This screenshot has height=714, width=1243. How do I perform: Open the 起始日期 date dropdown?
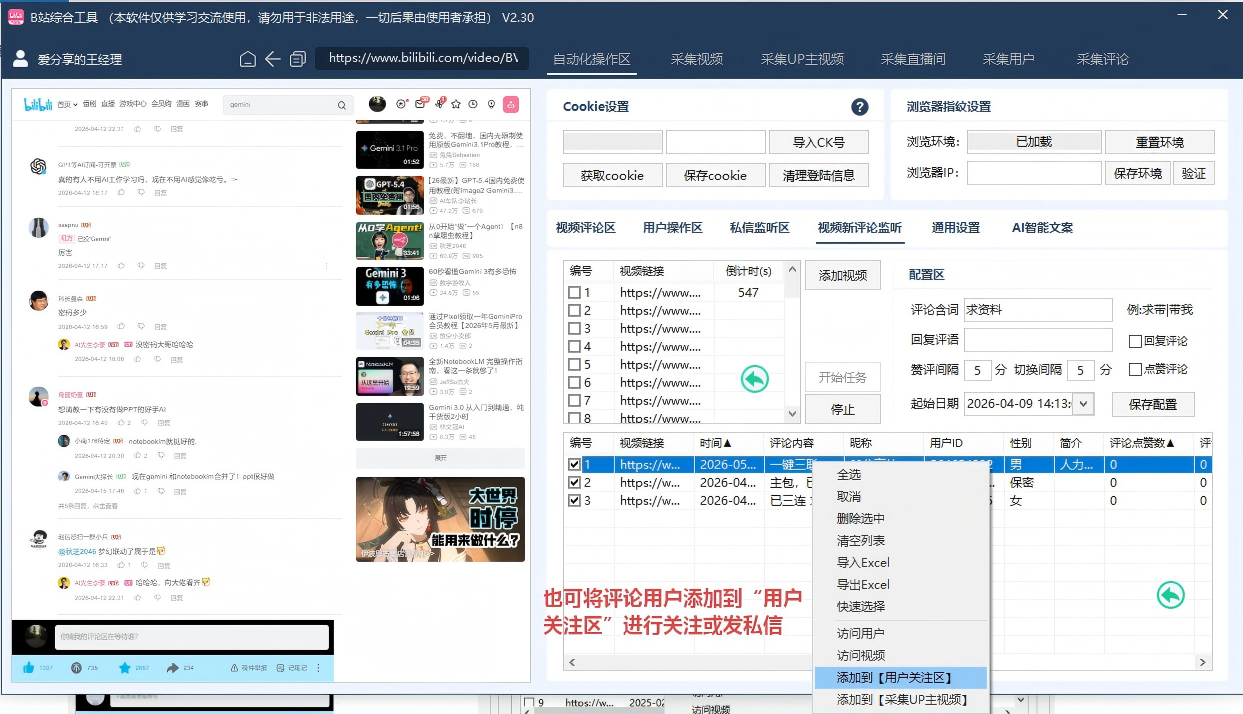[1085, 404]
